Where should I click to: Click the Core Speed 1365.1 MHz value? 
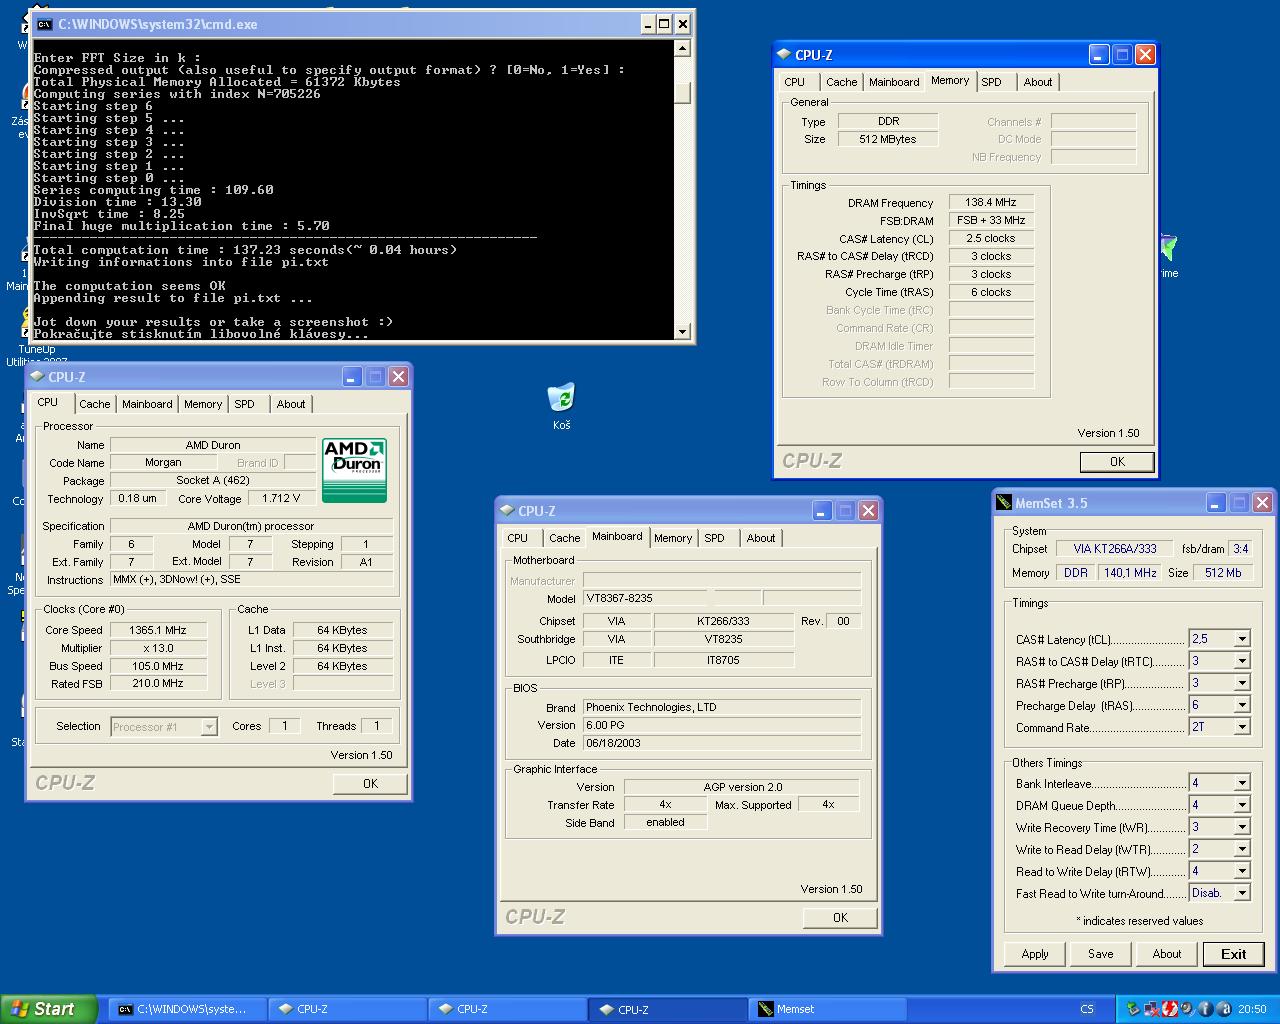[158, 630]
